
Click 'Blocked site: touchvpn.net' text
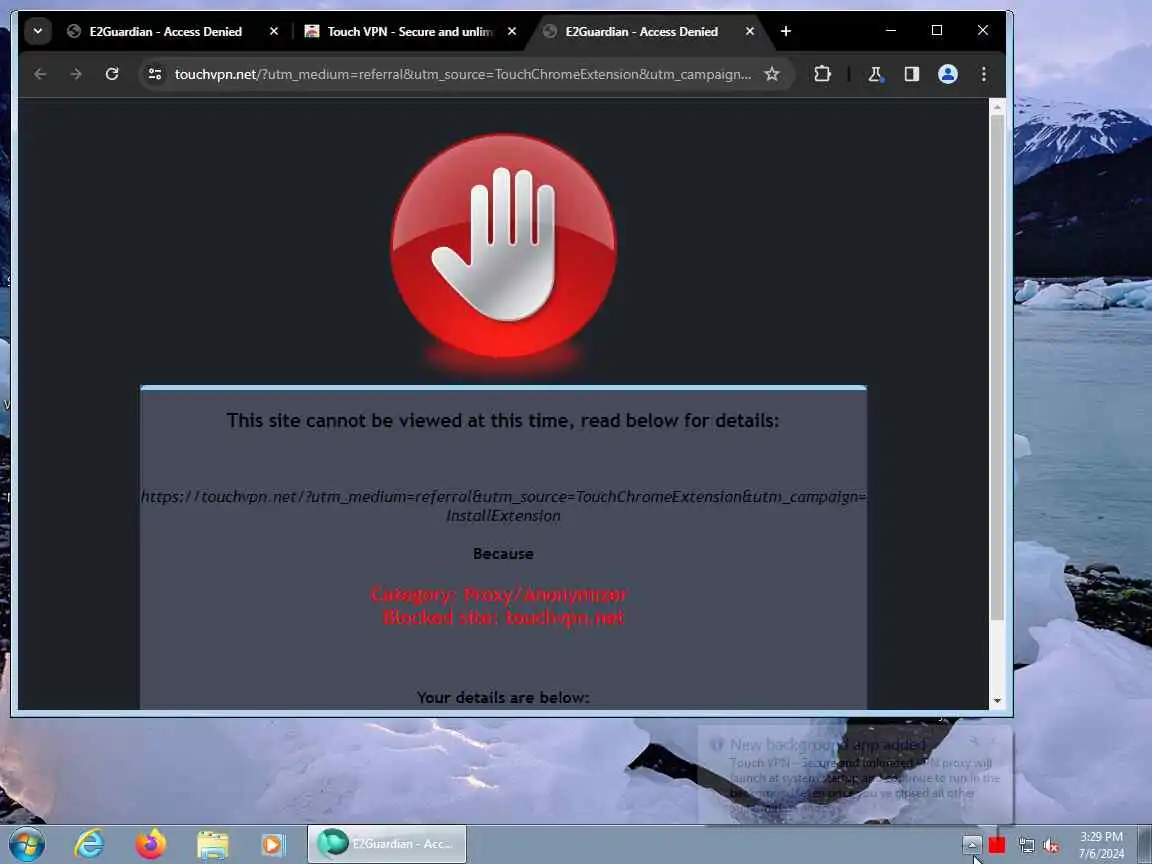click(503, 618)
